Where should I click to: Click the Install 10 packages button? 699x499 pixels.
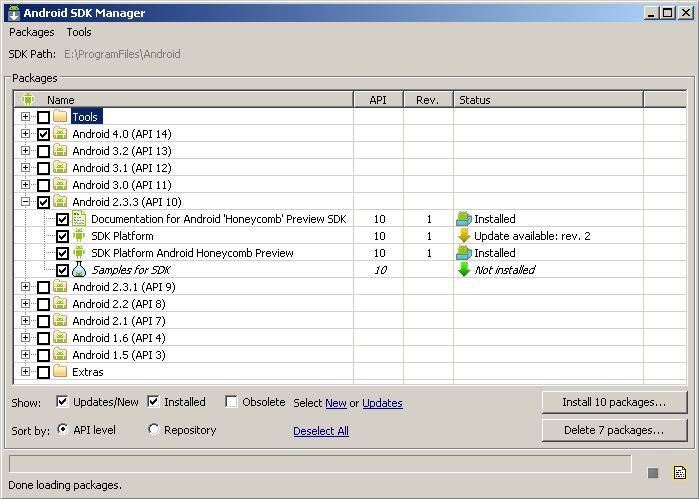click(x=614, y=402)
